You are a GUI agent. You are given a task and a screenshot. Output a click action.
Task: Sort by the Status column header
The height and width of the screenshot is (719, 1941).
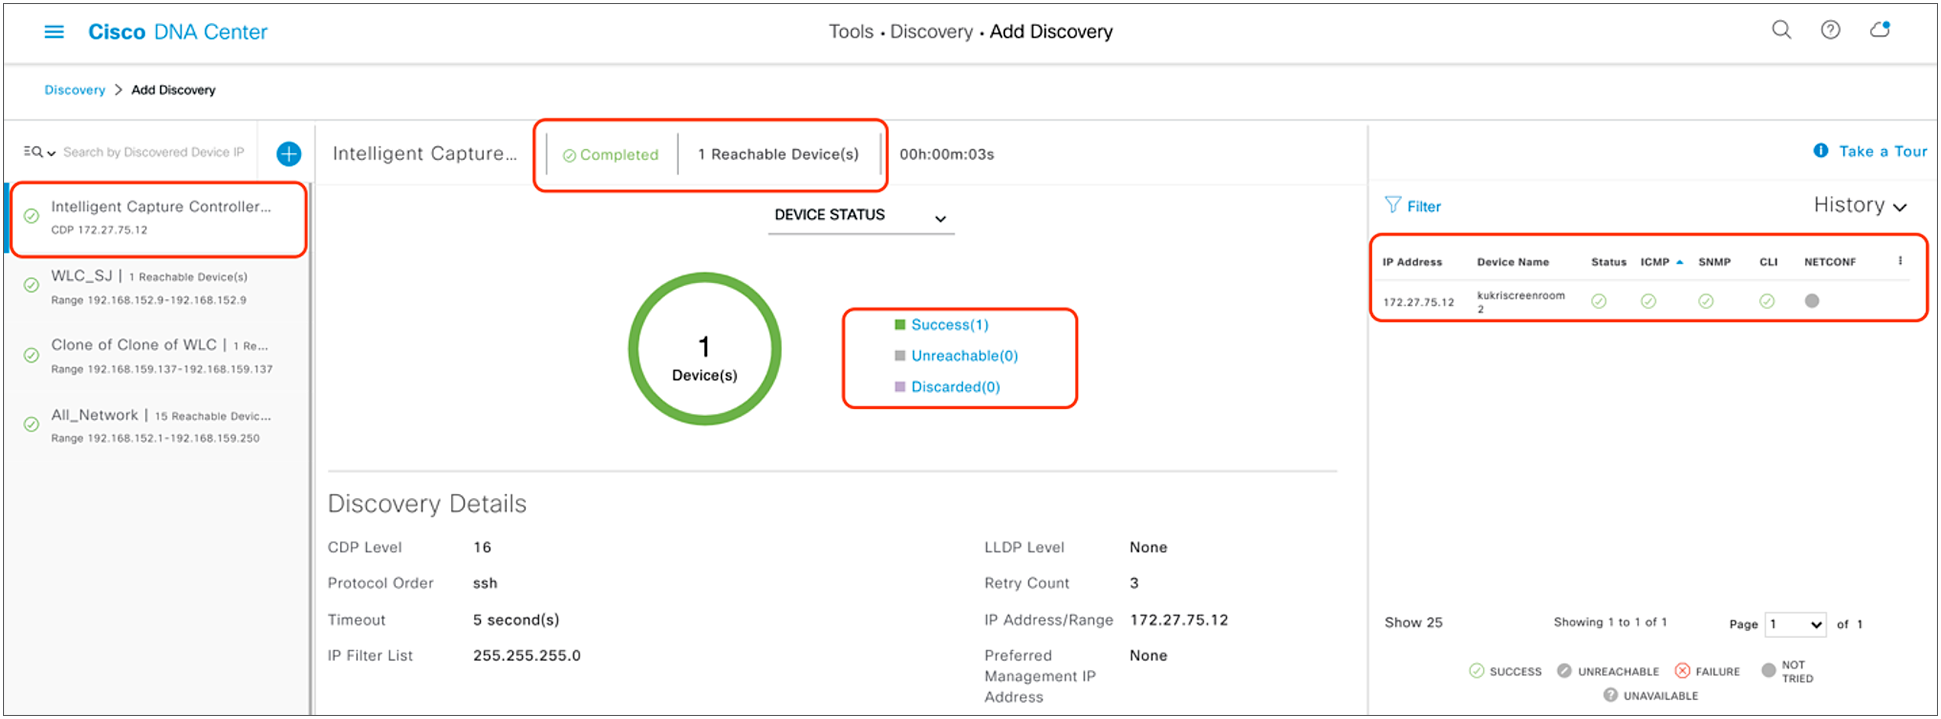click(1609, 262)
